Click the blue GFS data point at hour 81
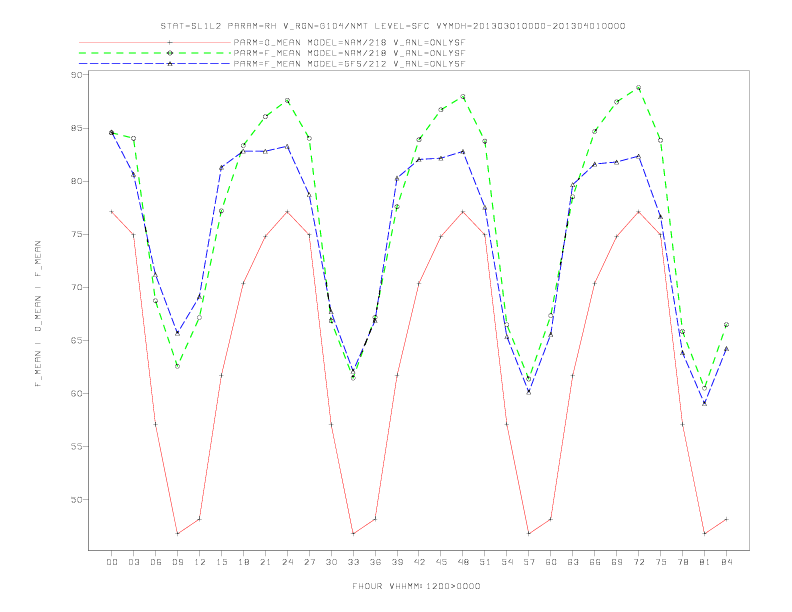Screen dimensions: 792x612 point(705,403)
